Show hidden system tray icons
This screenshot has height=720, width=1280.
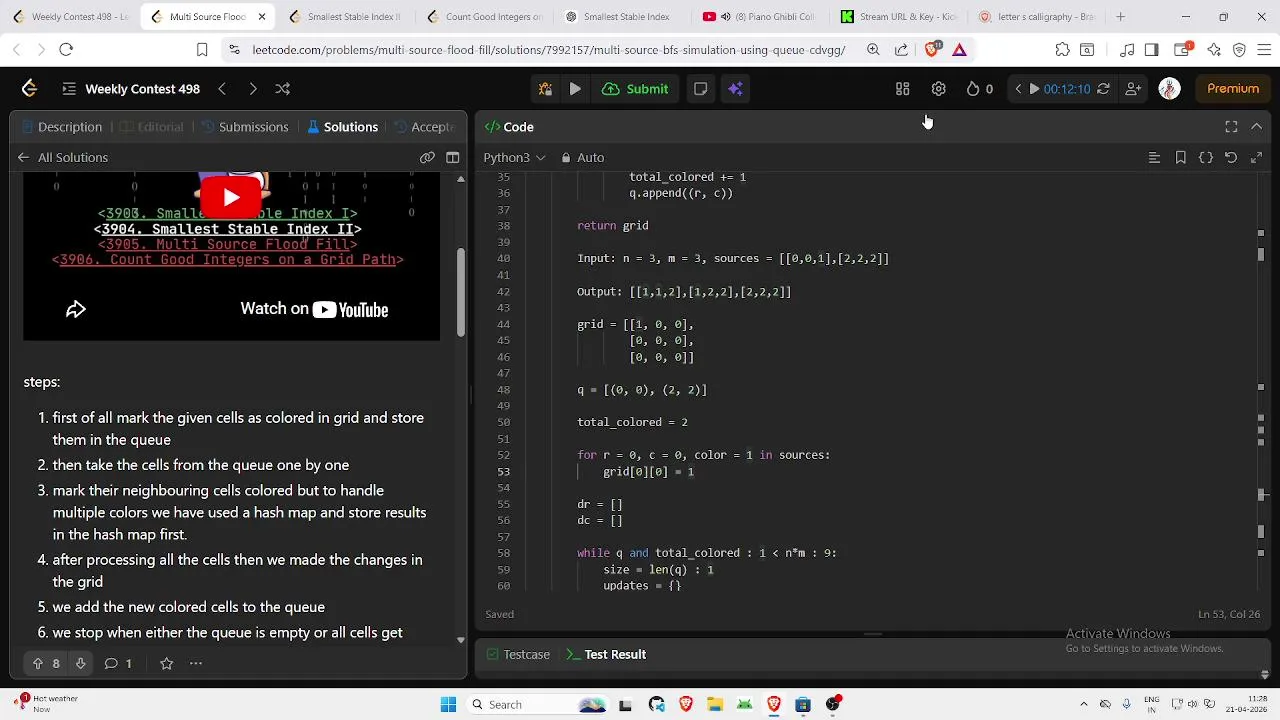tap(1083, 704)
